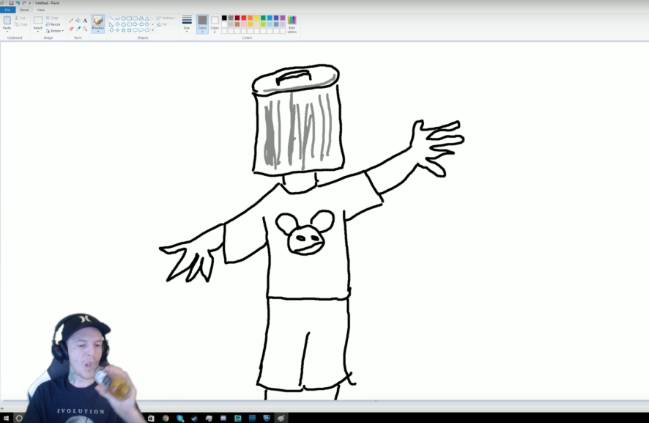Click the Brushes tool icon

coord(98,20)
